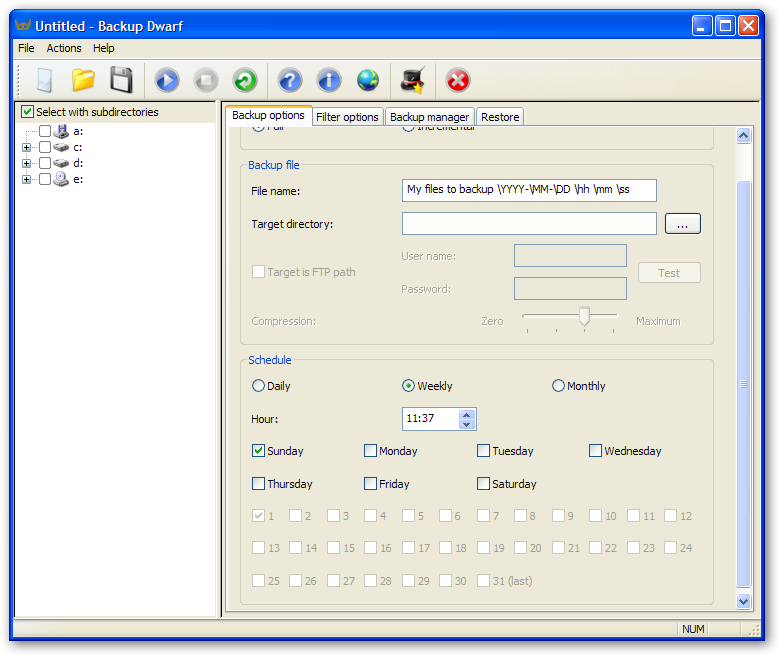Click the Target directory input field
The height and width of the screenshot is (655, 779).
[x=529, y=224]
